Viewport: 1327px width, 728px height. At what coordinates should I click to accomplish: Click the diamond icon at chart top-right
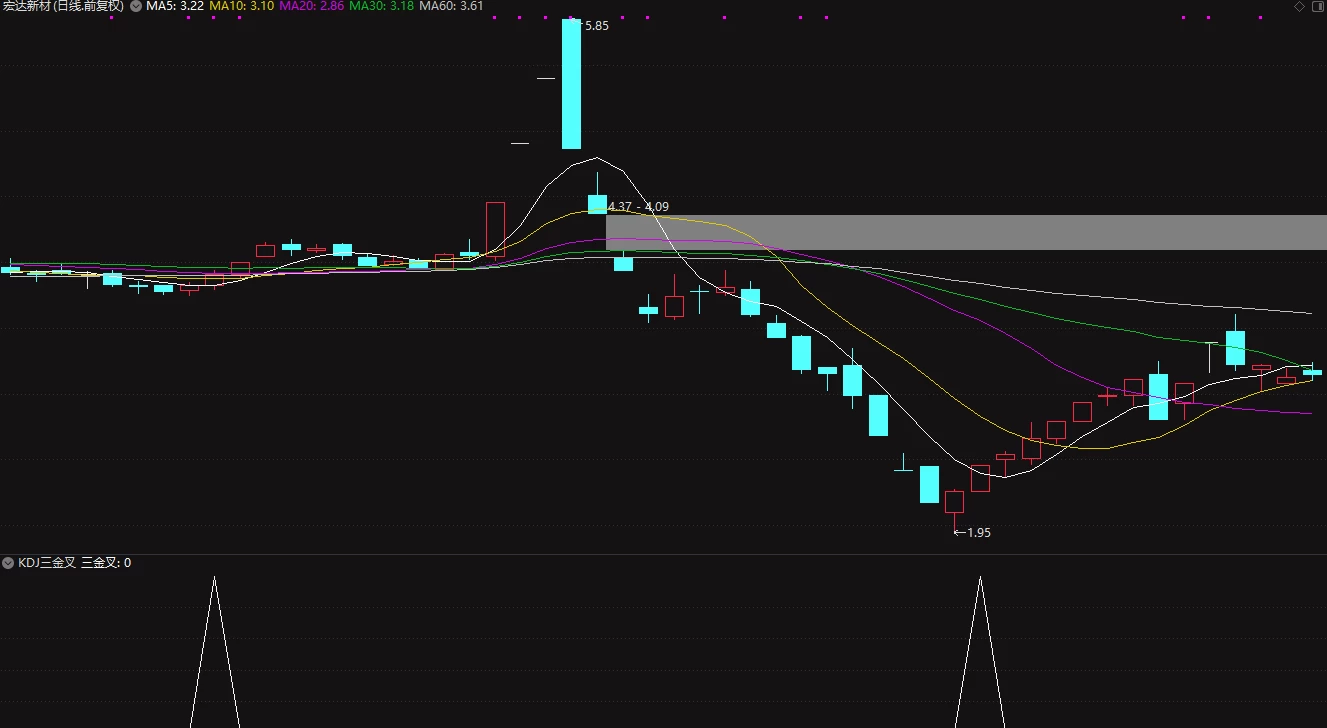1299,6
